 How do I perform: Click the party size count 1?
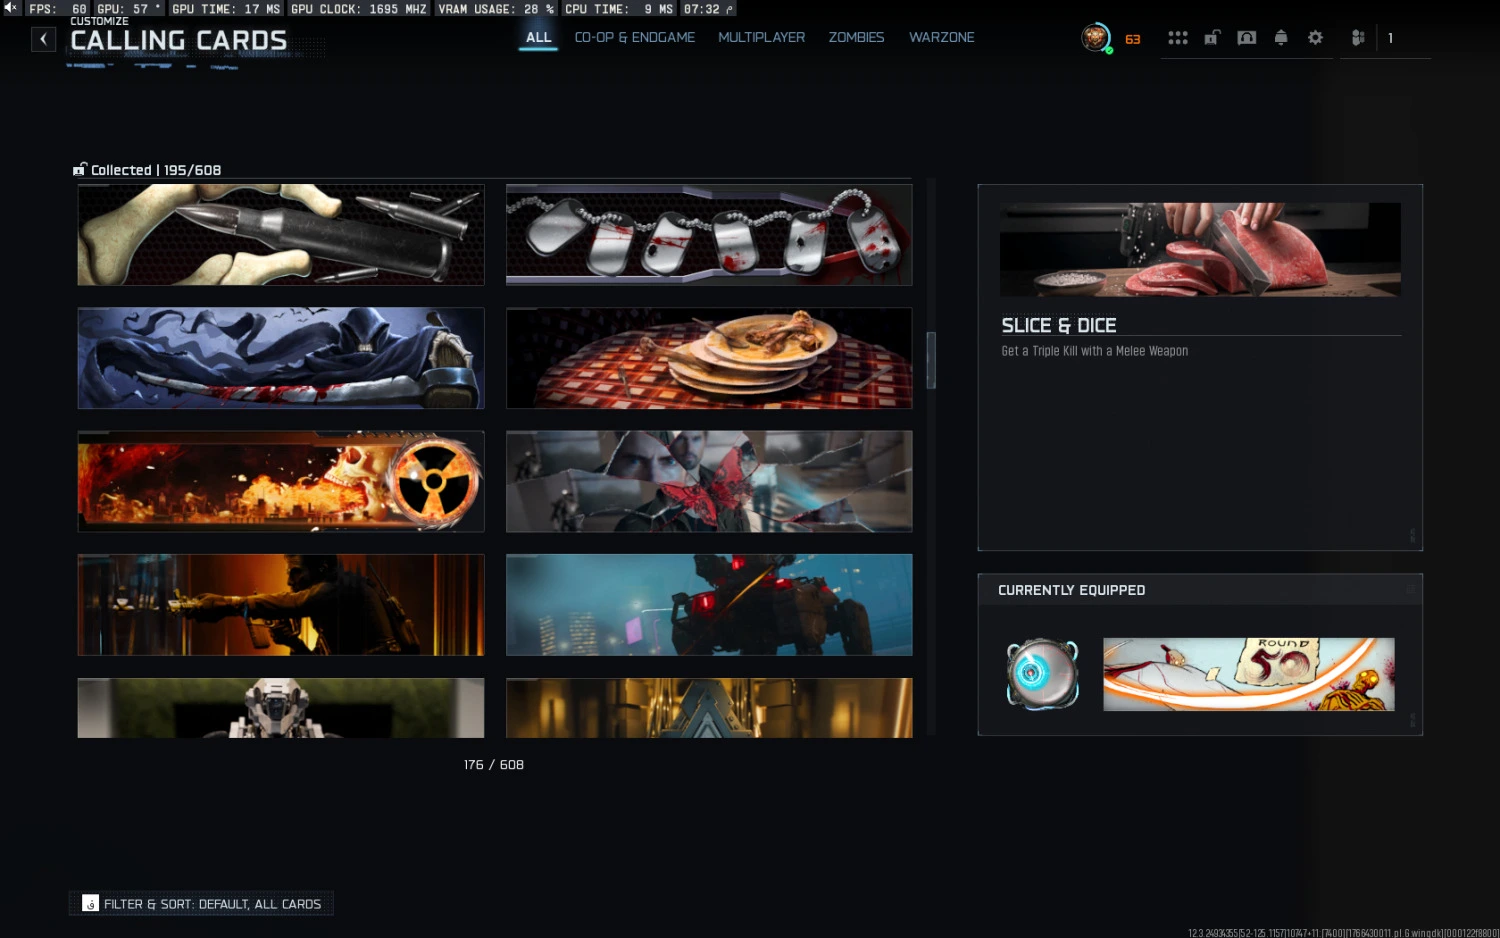coord(1390,38)
